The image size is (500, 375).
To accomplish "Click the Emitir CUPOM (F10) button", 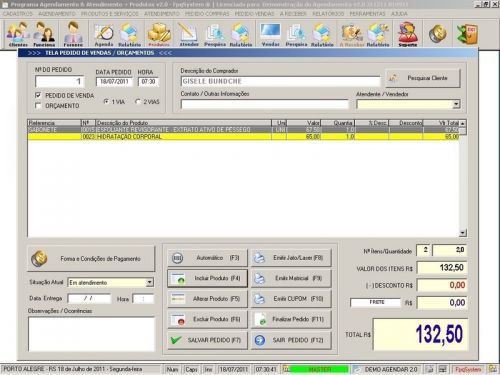I will (x=291, y=299).
